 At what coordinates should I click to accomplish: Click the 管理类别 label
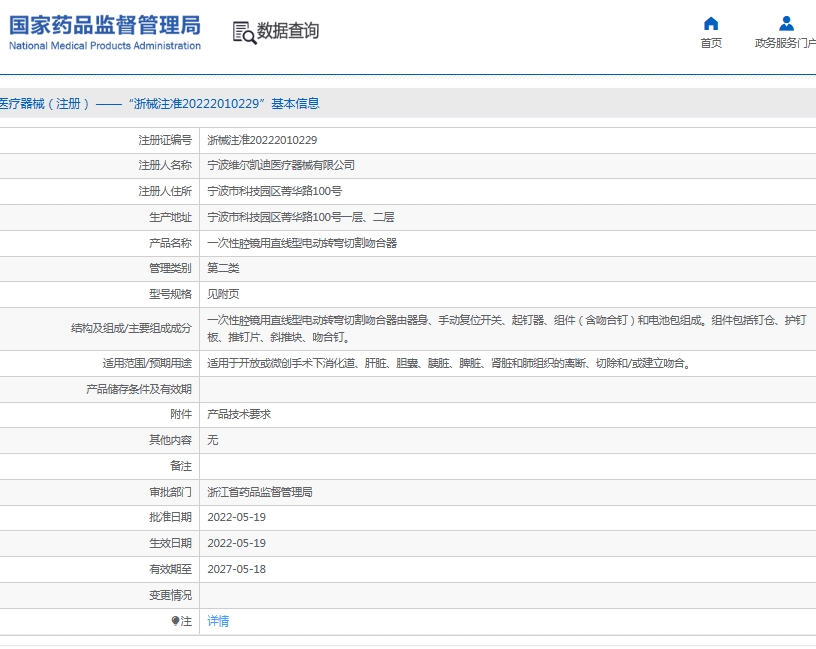point(170,268)
